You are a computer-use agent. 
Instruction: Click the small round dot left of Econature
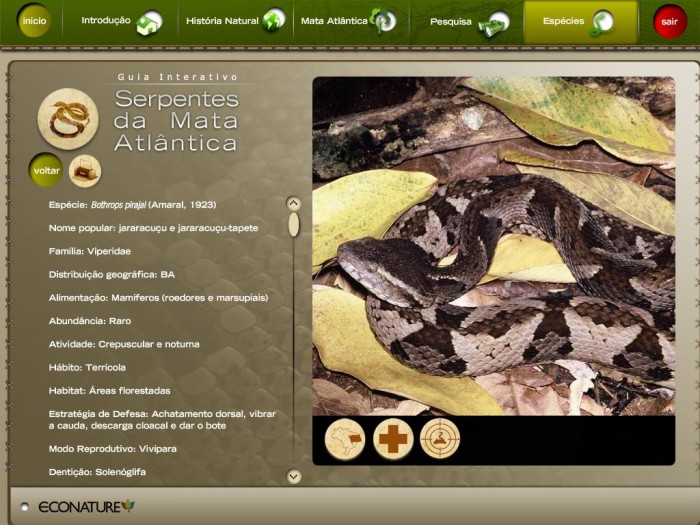pyautogui.click(x=25, y=507)
